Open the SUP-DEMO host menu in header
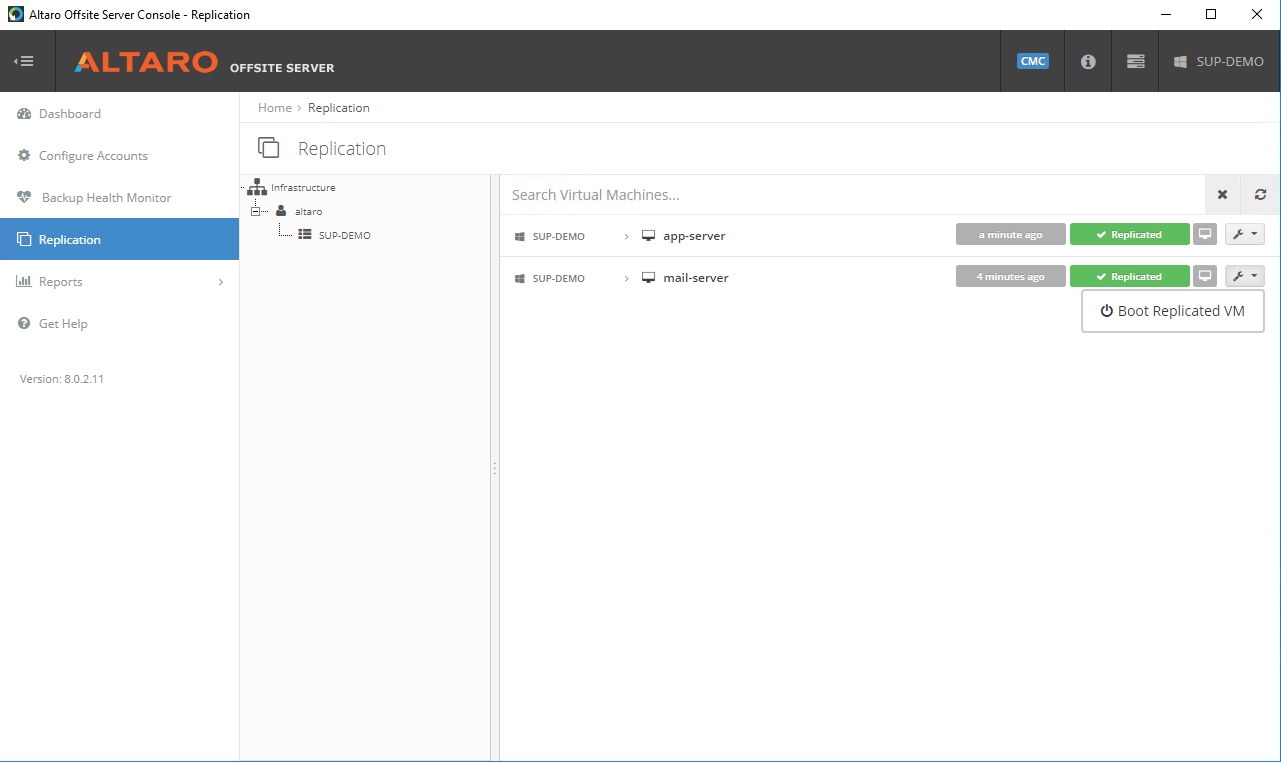This screenshot has height=762, width=1281. click(1219, 61)
